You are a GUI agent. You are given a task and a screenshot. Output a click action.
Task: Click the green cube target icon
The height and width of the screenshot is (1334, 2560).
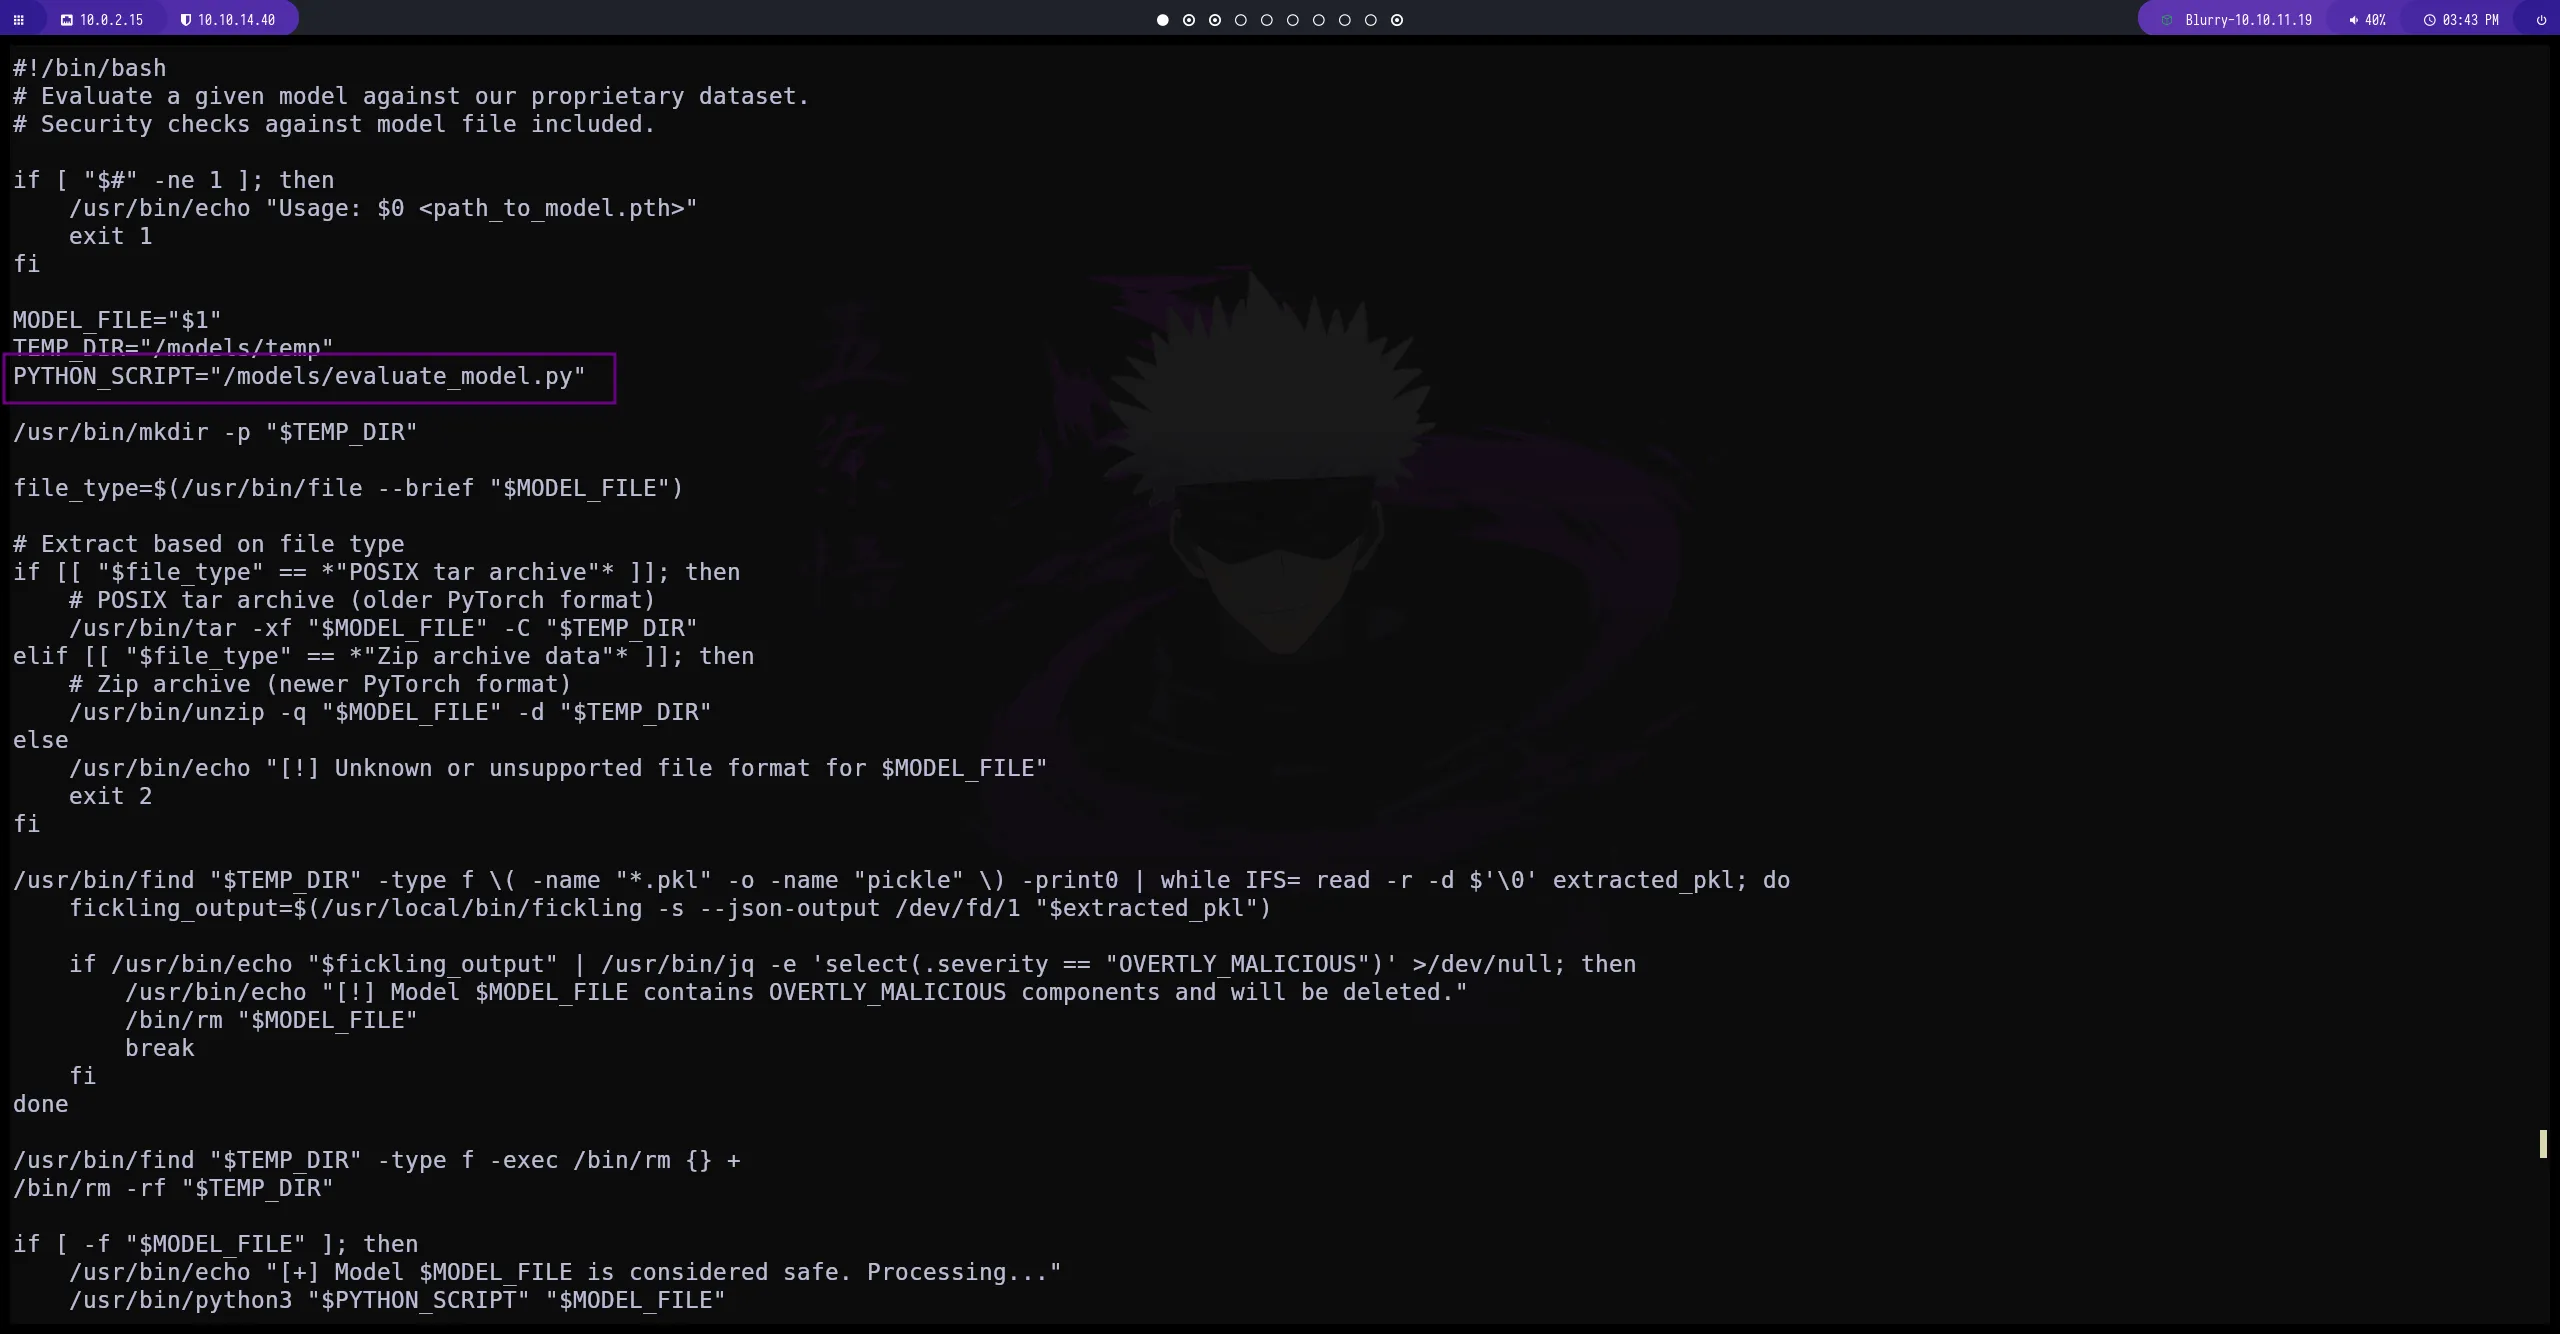tap(2167, 20)
